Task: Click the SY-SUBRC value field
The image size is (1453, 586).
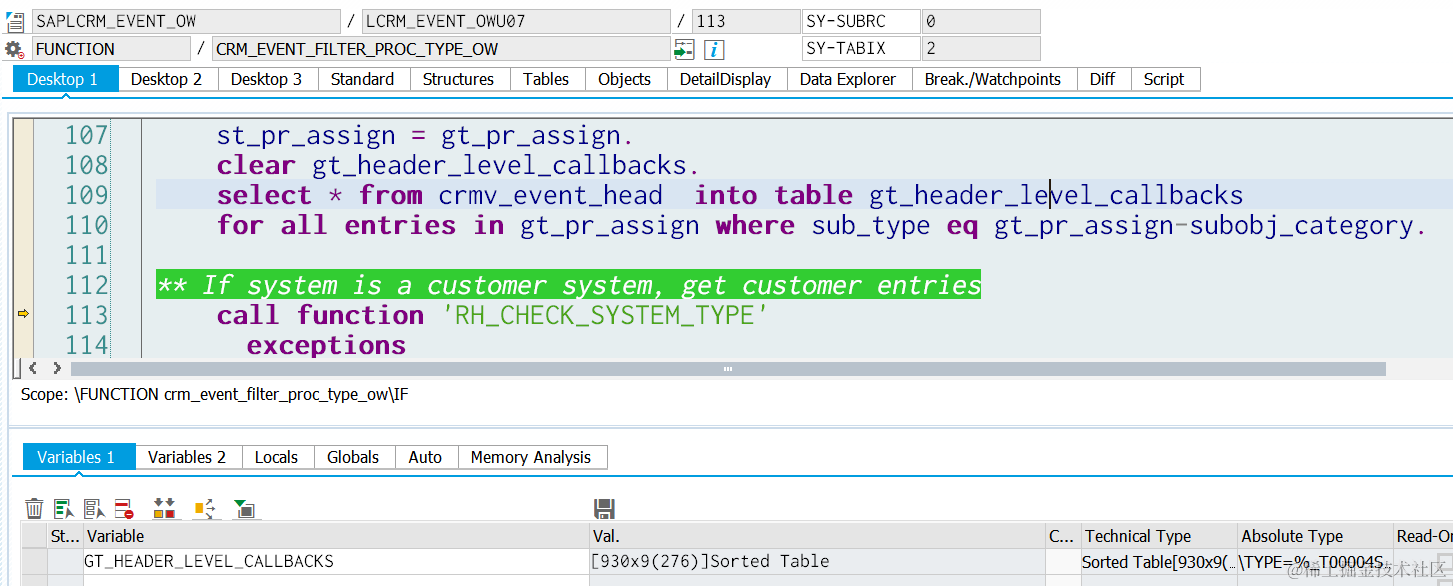Action: pos(980,21)
